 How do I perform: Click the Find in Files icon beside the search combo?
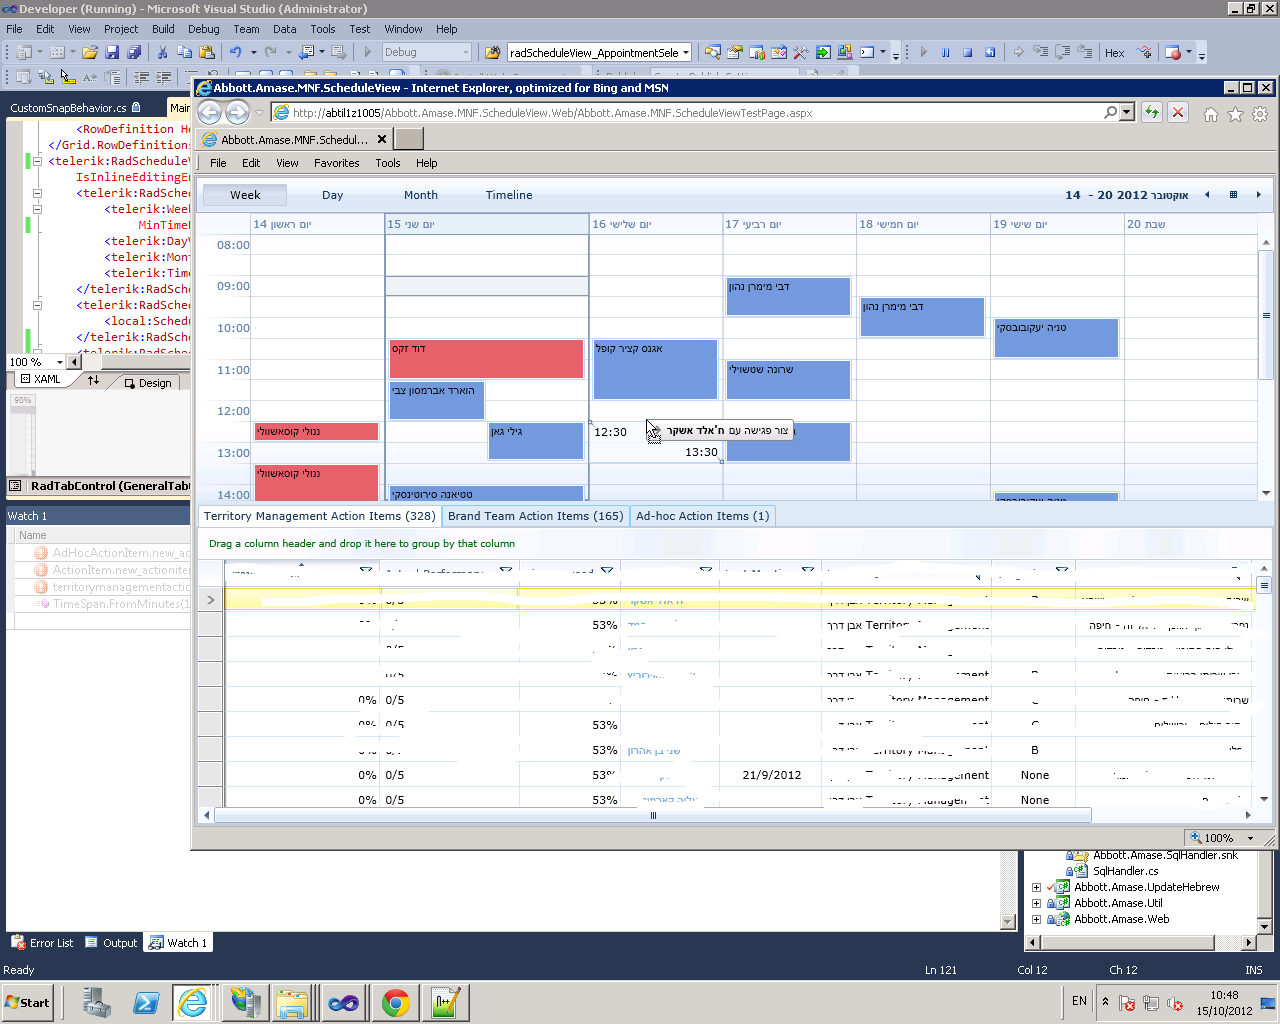(492, 52)
